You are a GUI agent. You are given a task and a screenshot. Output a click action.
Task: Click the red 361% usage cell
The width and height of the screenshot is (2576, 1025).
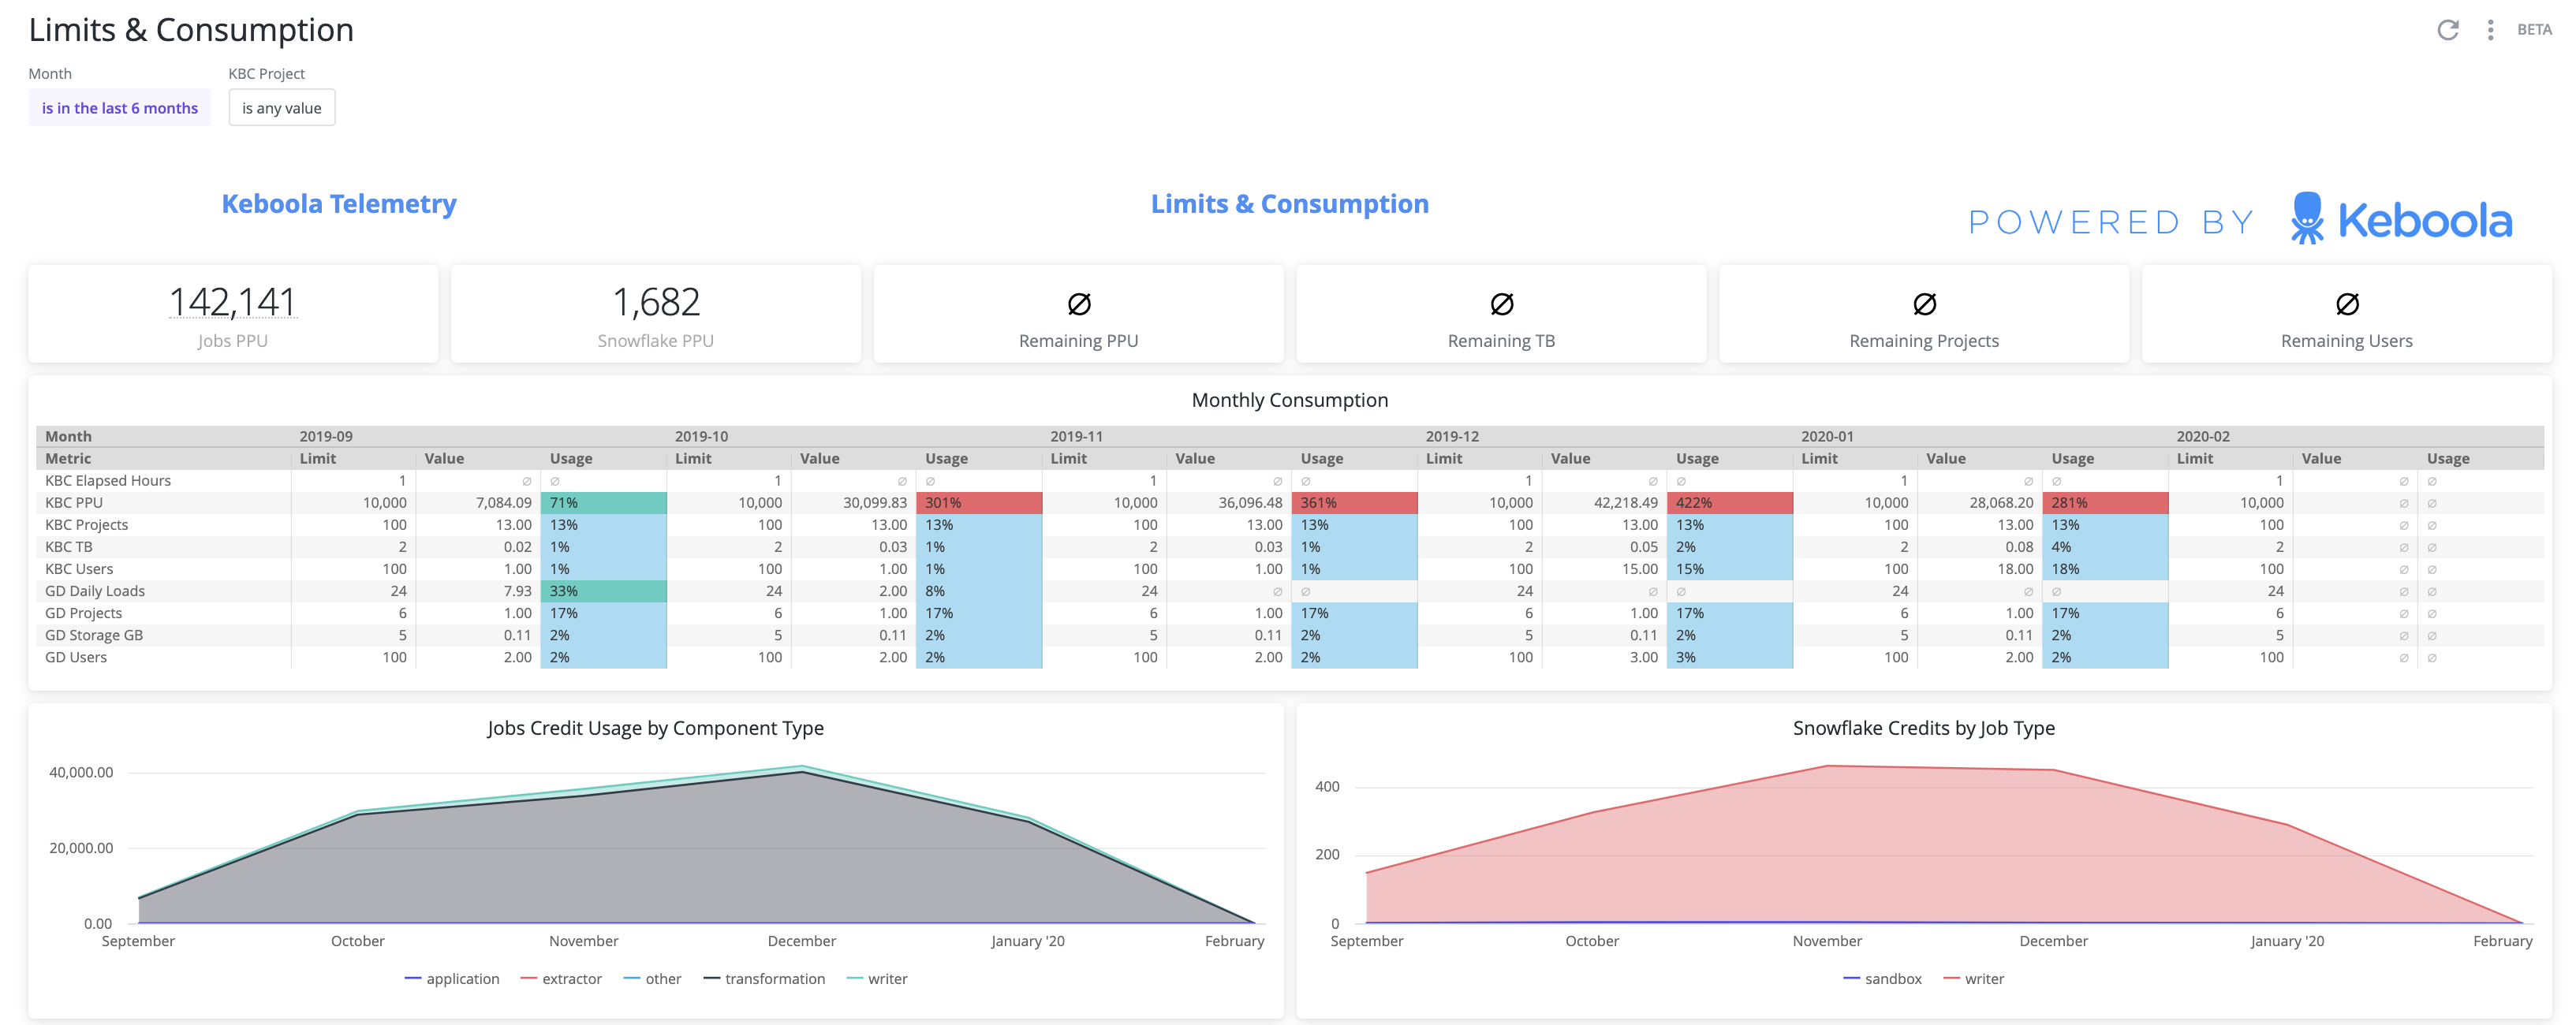coord(1354,503)
